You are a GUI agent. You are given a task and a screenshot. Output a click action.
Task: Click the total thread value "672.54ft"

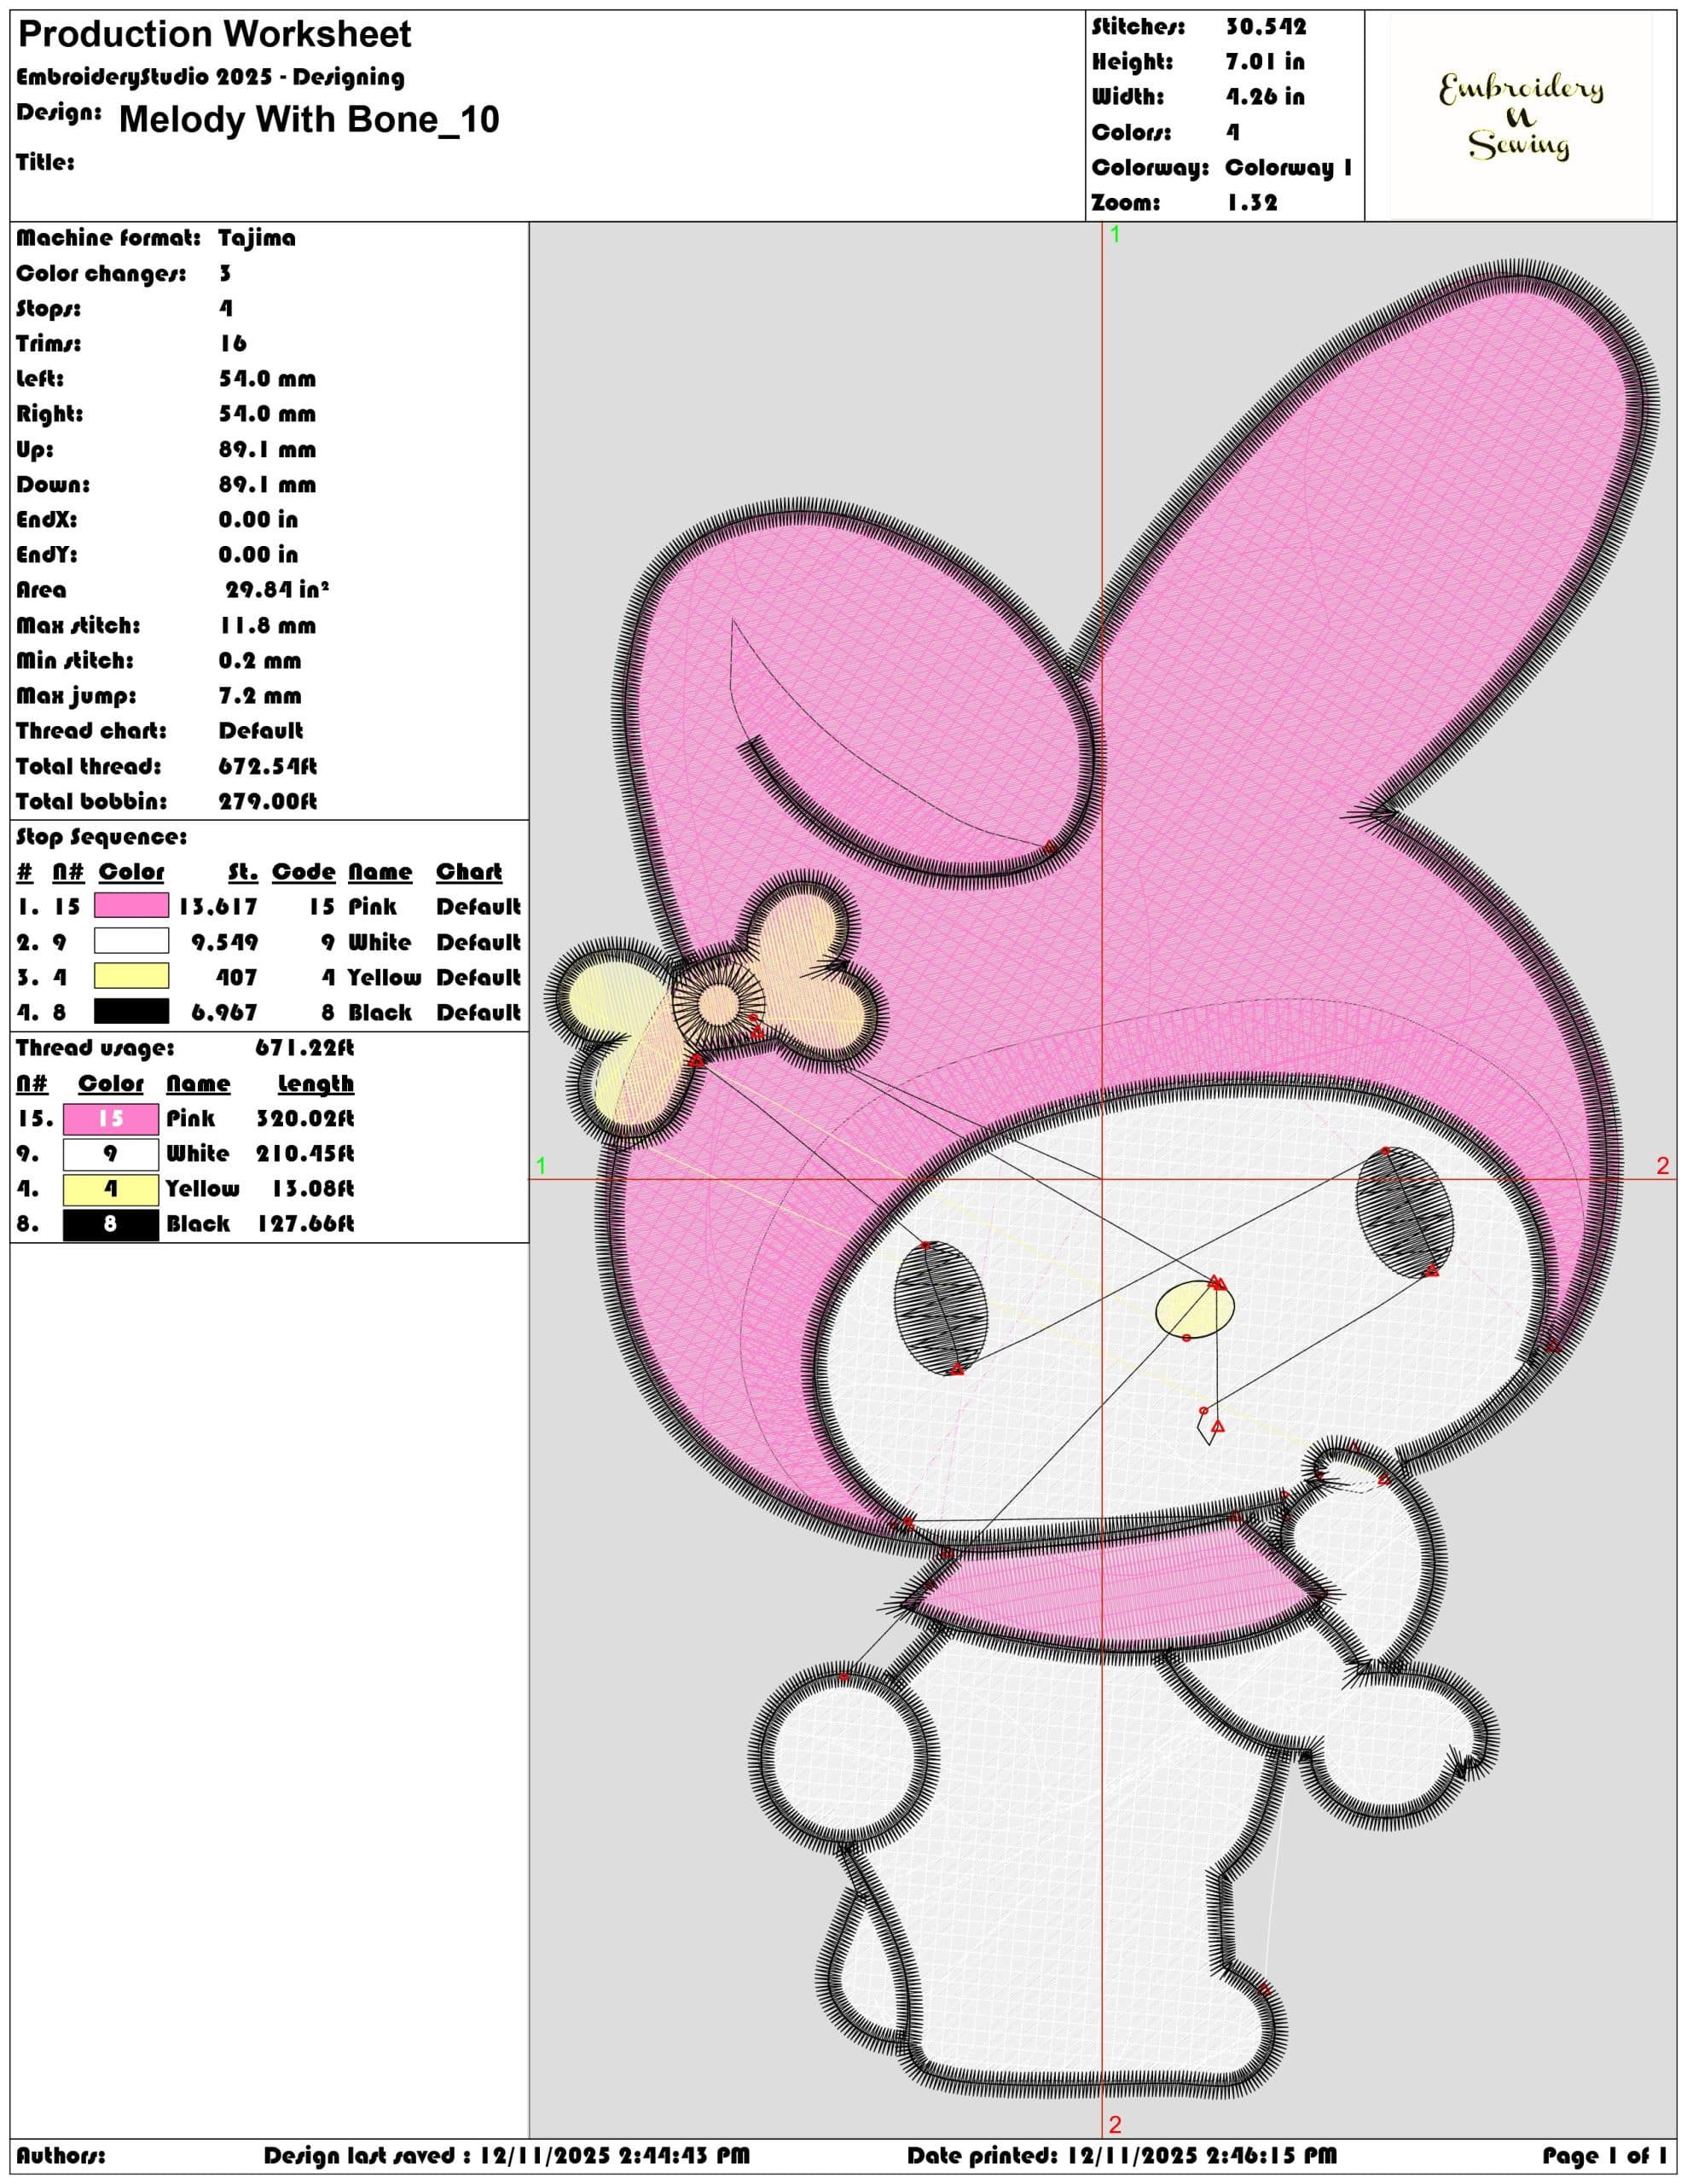point(268,766)
